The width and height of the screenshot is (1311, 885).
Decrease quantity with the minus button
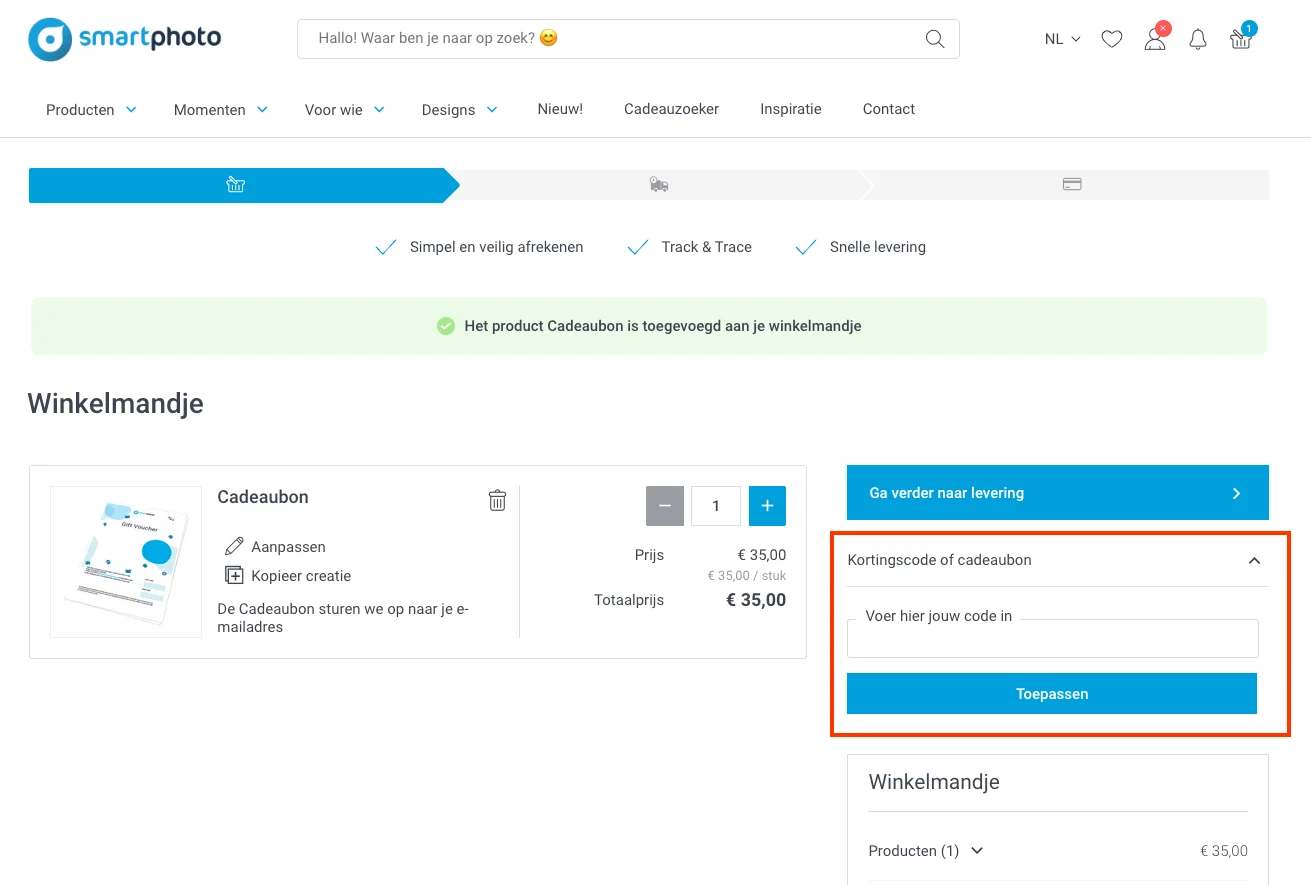pos(664,506)
